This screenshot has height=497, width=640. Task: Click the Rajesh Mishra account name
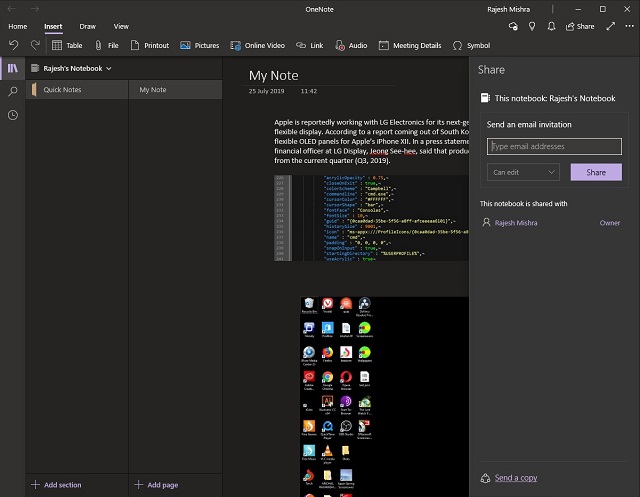pos(509,9)
